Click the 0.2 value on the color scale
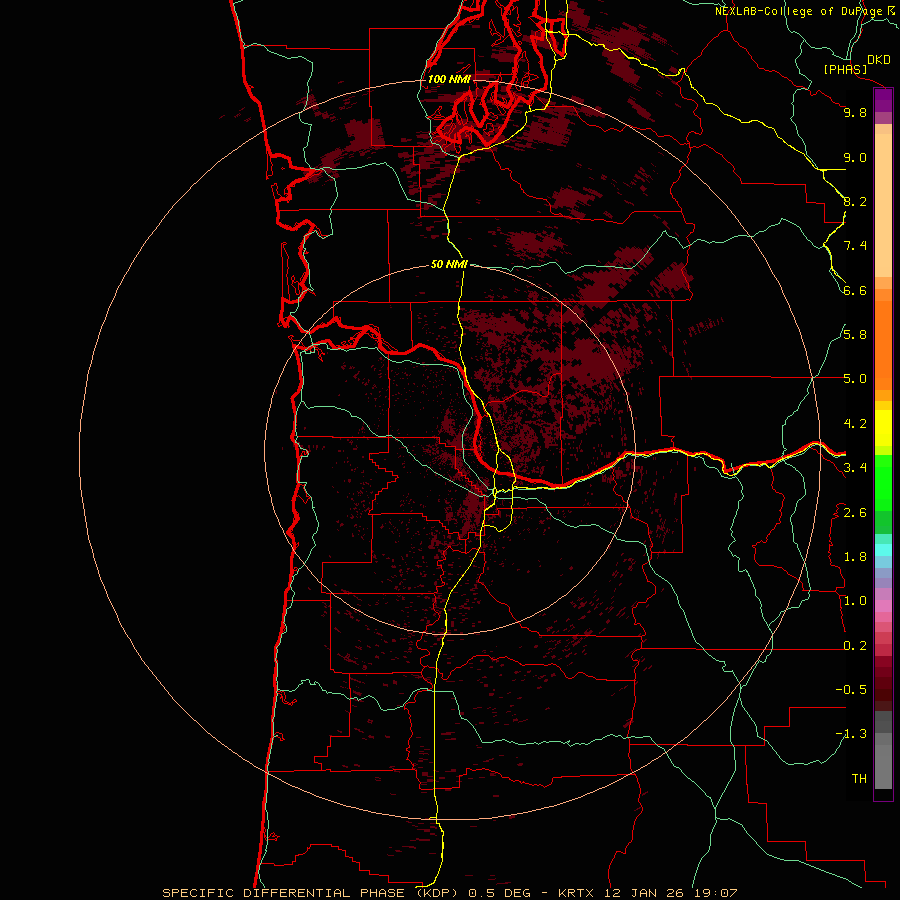Viewport: 900px width, 900px height. pyautogui.click(x=855, y=646)
